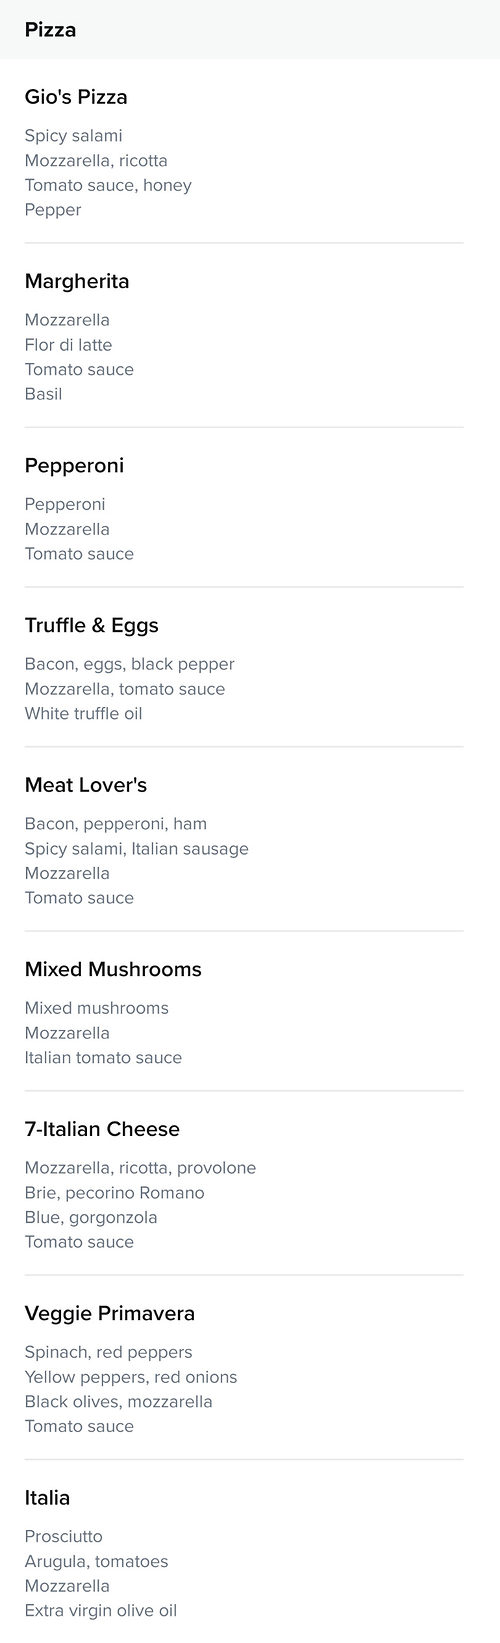This screenshot has width=500, height=1643.
Task: Select the Italia pizza title
Action: click(x=47, y=1498)
